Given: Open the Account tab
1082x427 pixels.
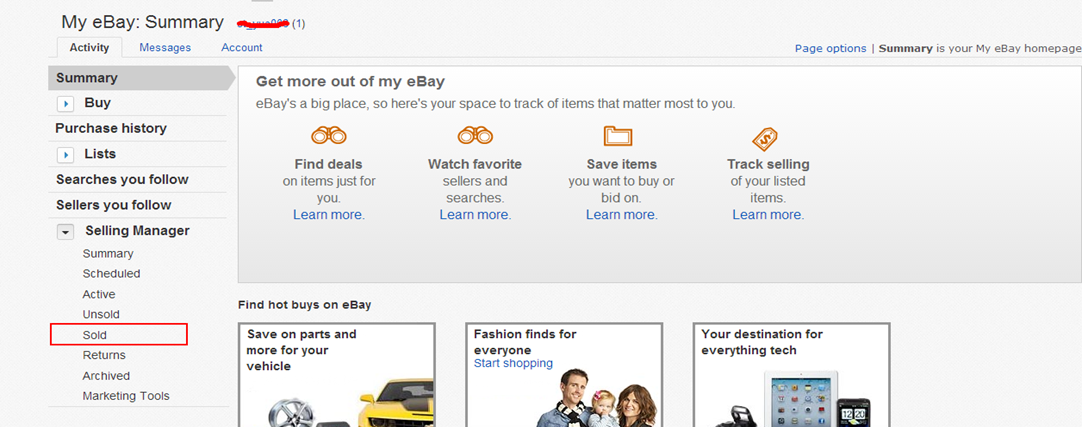Looking at the screenshot, I should (242, 48).
